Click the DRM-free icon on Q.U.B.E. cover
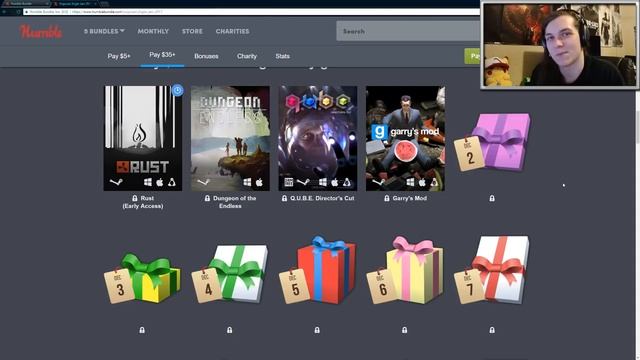 [x=289, y=182]
